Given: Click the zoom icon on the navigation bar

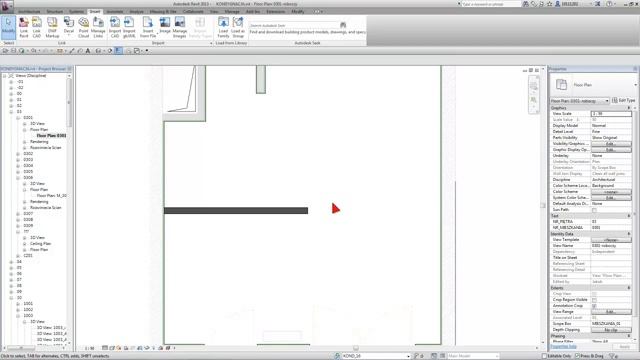Looking at the screenshot, I should click(x=533, y=100).
